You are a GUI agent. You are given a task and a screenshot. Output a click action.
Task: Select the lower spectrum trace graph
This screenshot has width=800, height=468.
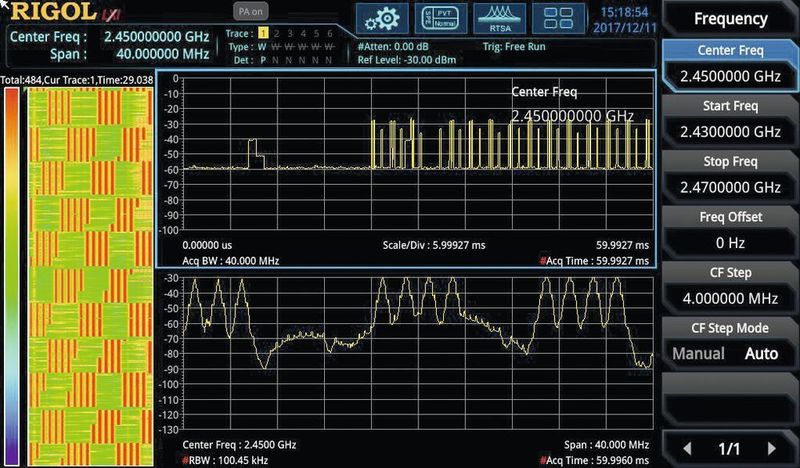[418, 353]
